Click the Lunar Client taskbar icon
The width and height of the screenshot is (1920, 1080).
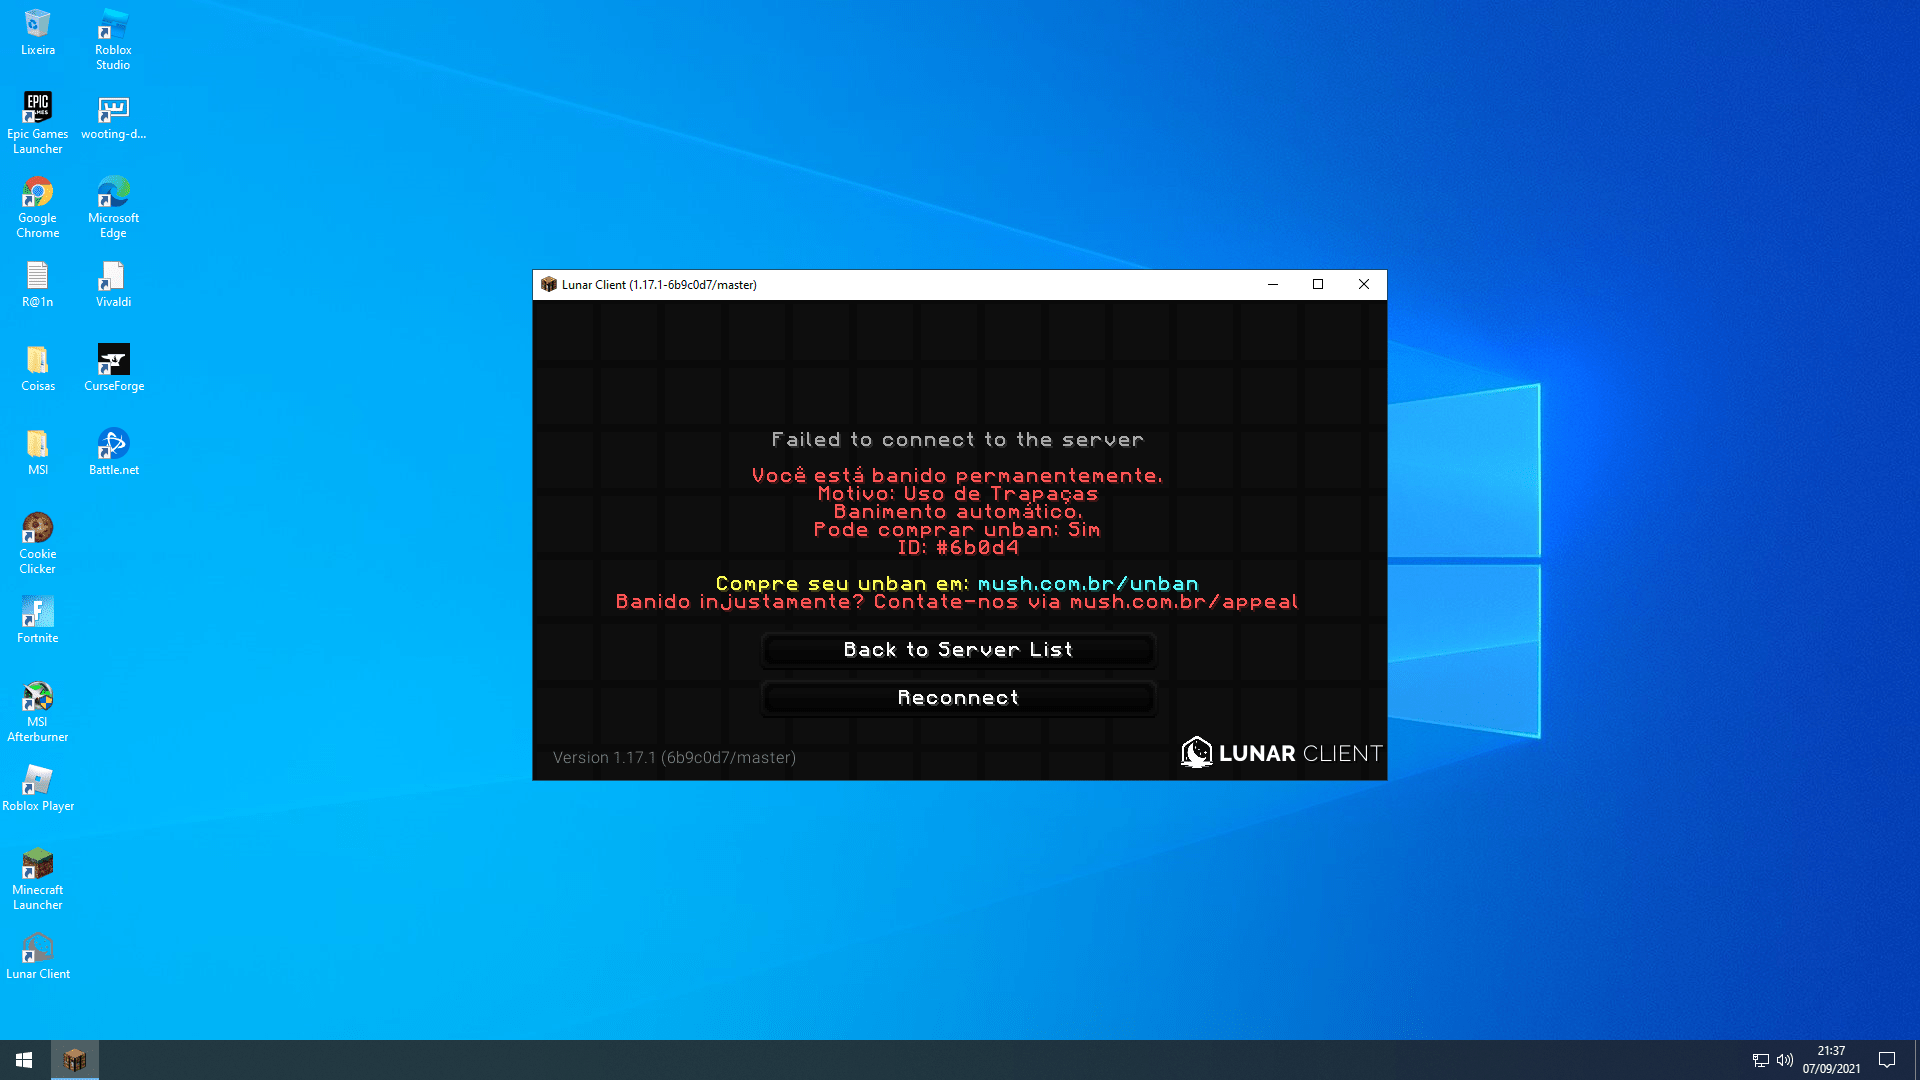(x=75, y=1060)
